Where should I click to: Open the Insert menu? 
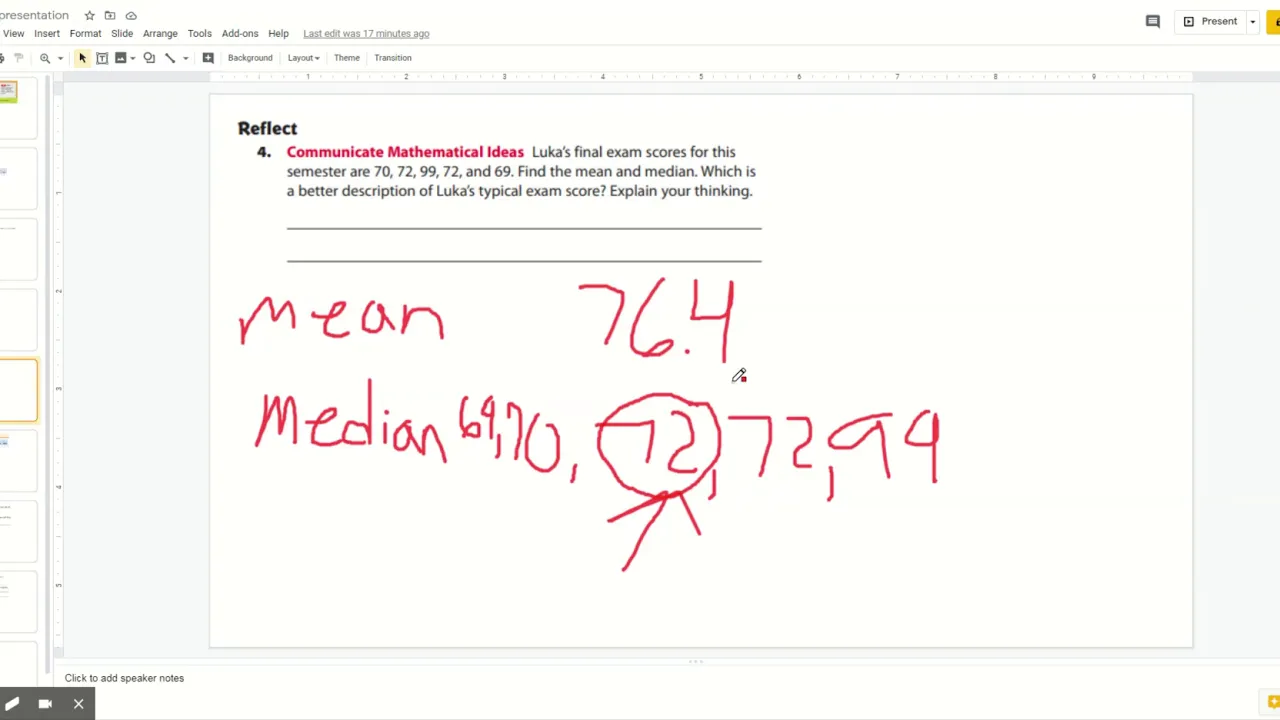(47, 33)
